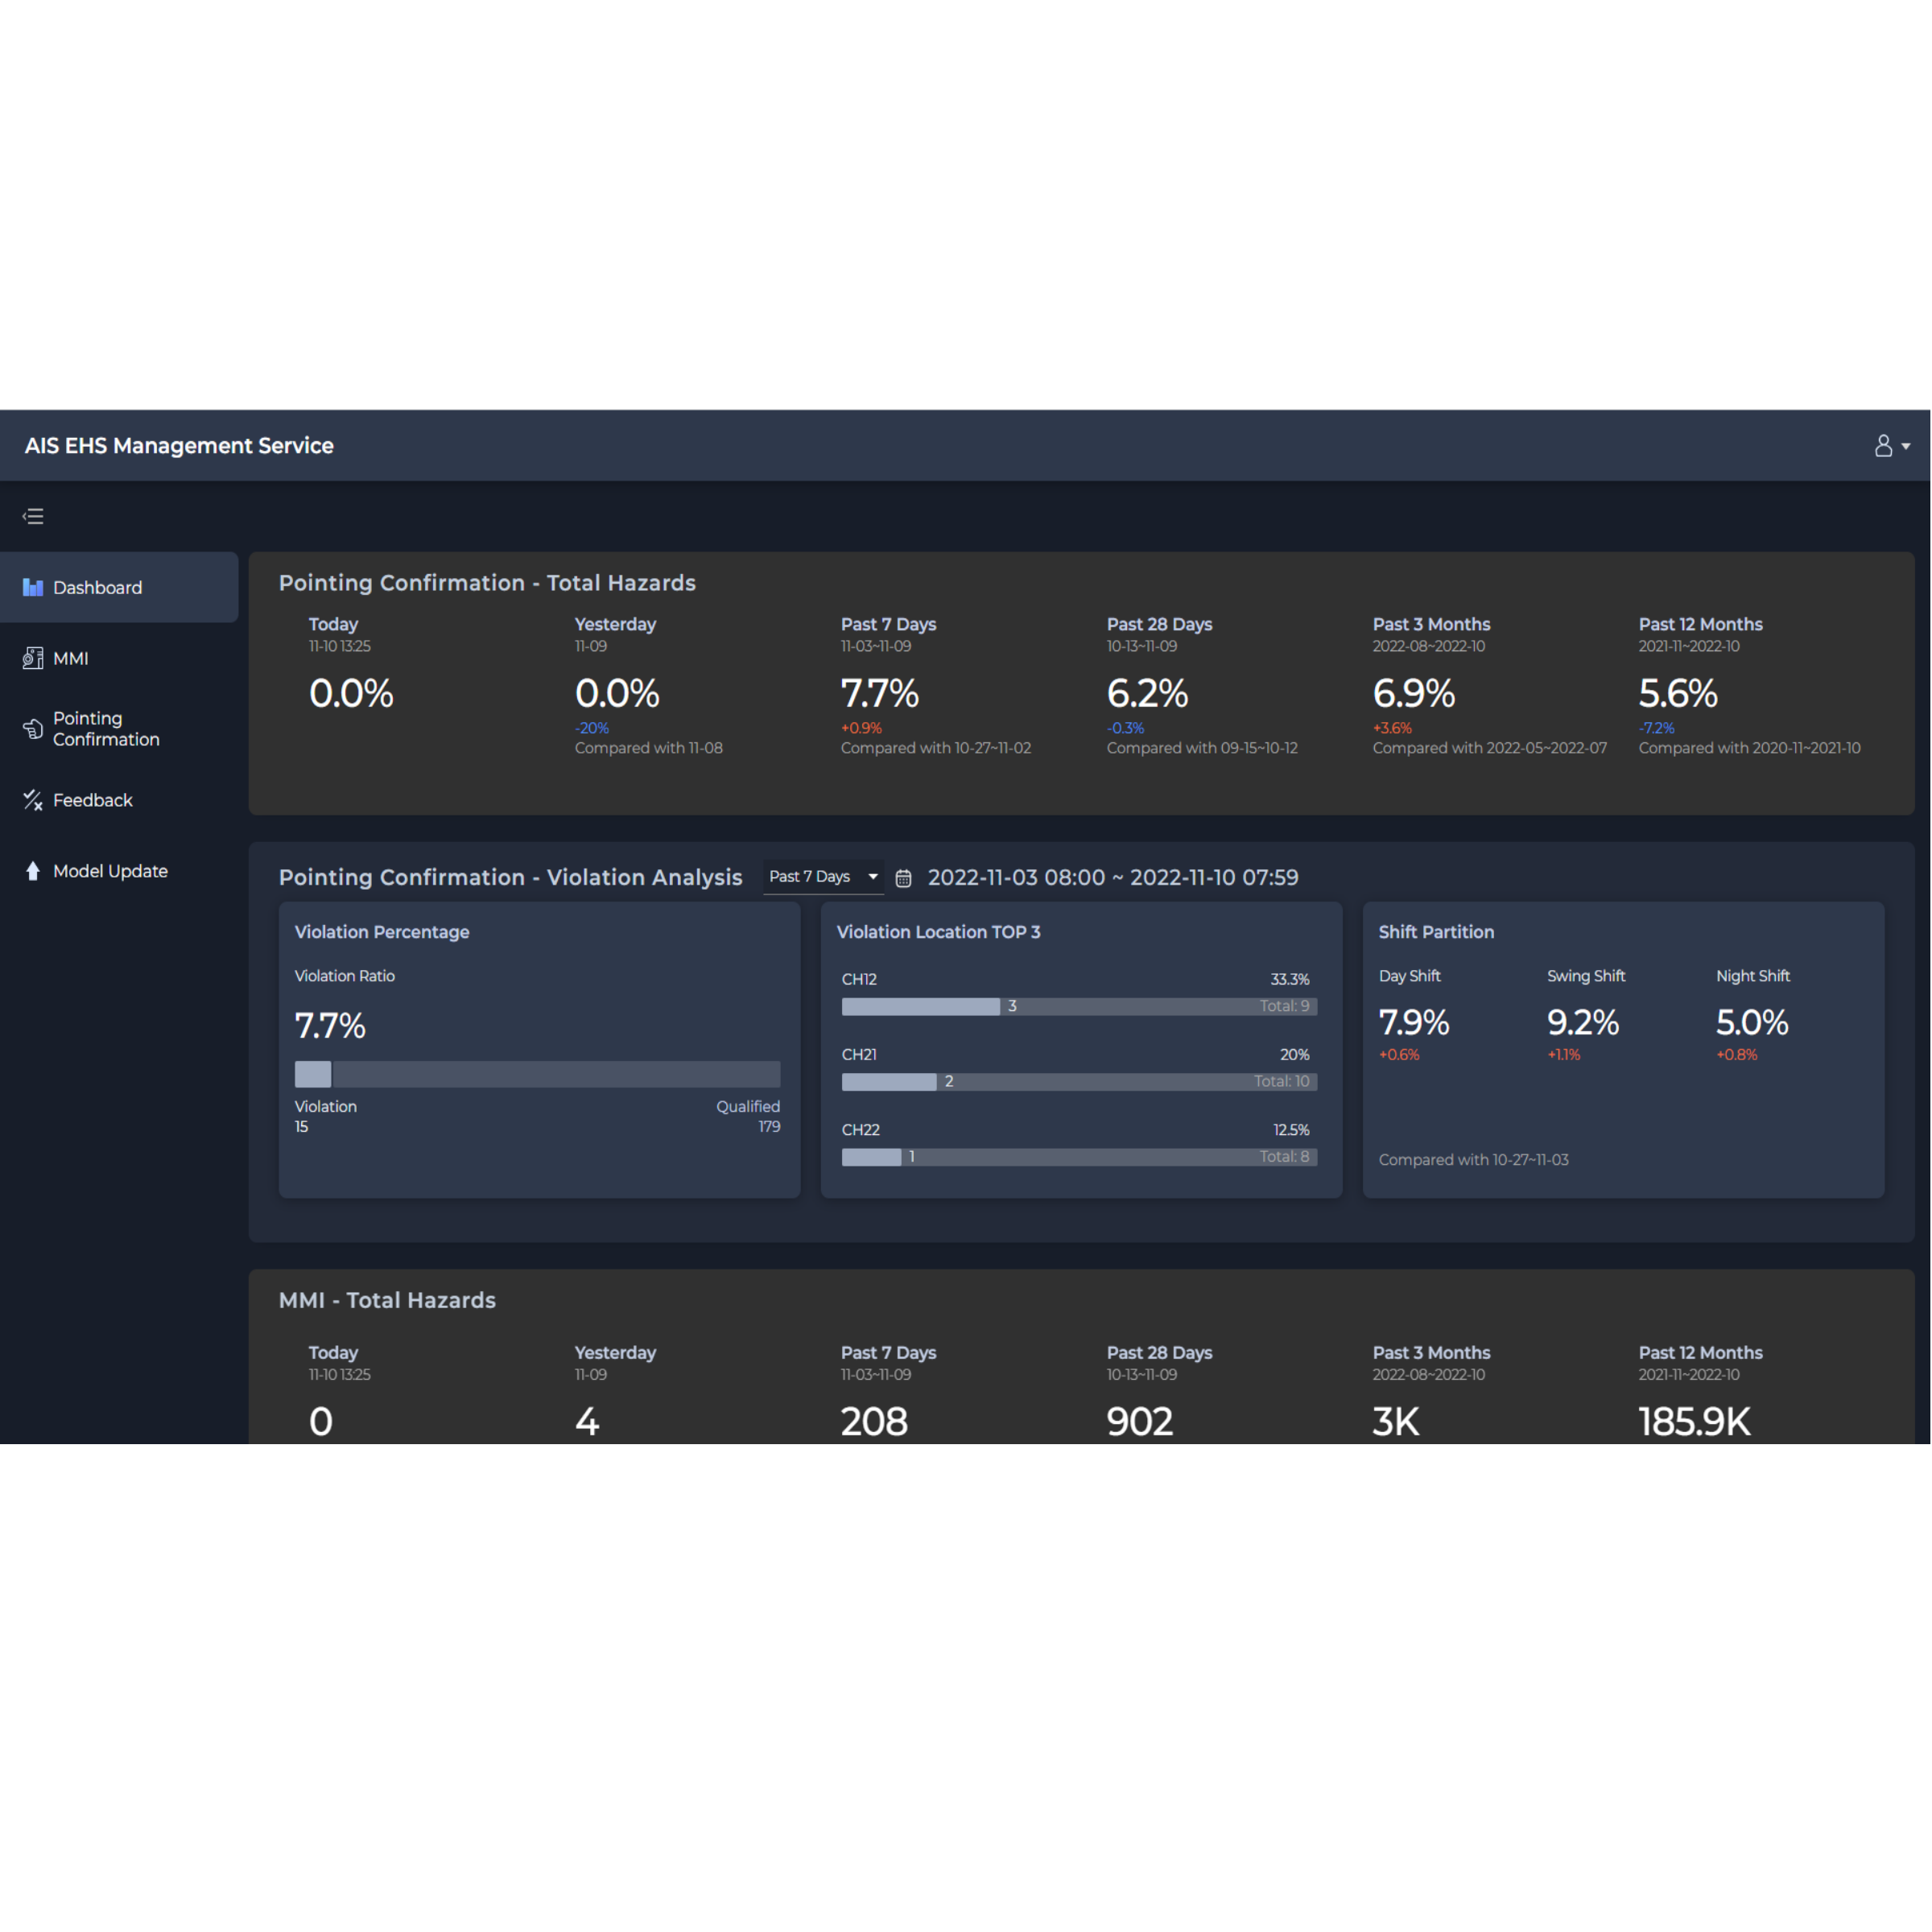Click the Qualified count 179
The height and width of the screenshot is (1932, 1932).
pos(769,1127)
